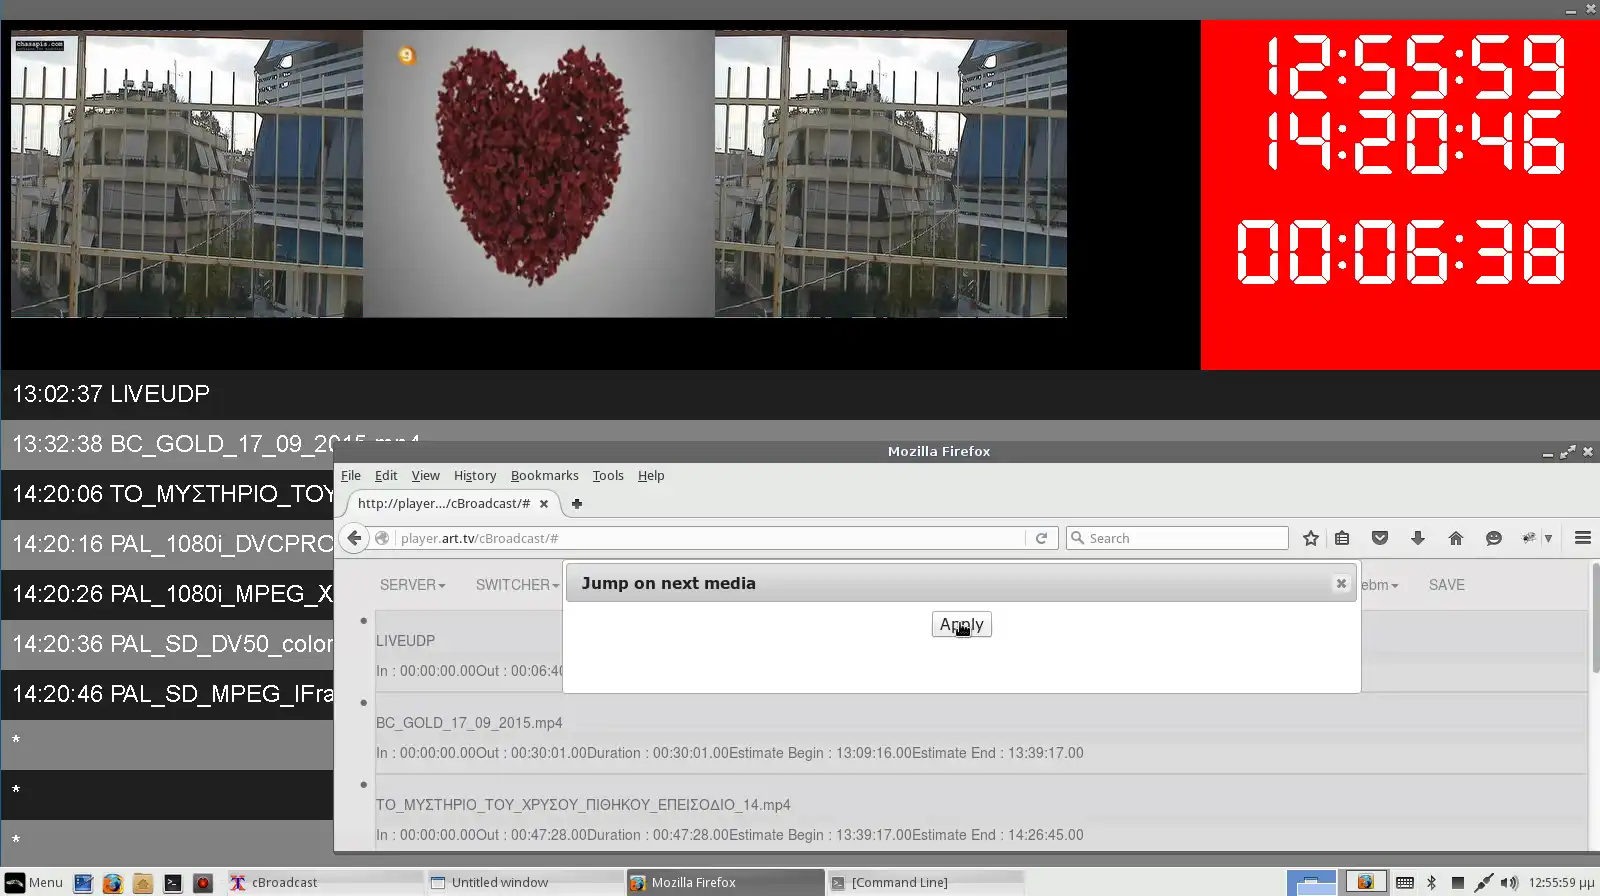The height and width of the screenshot is (896, 1600).
Task: Switch to Untitled window in taskbar
Action: 525,883
